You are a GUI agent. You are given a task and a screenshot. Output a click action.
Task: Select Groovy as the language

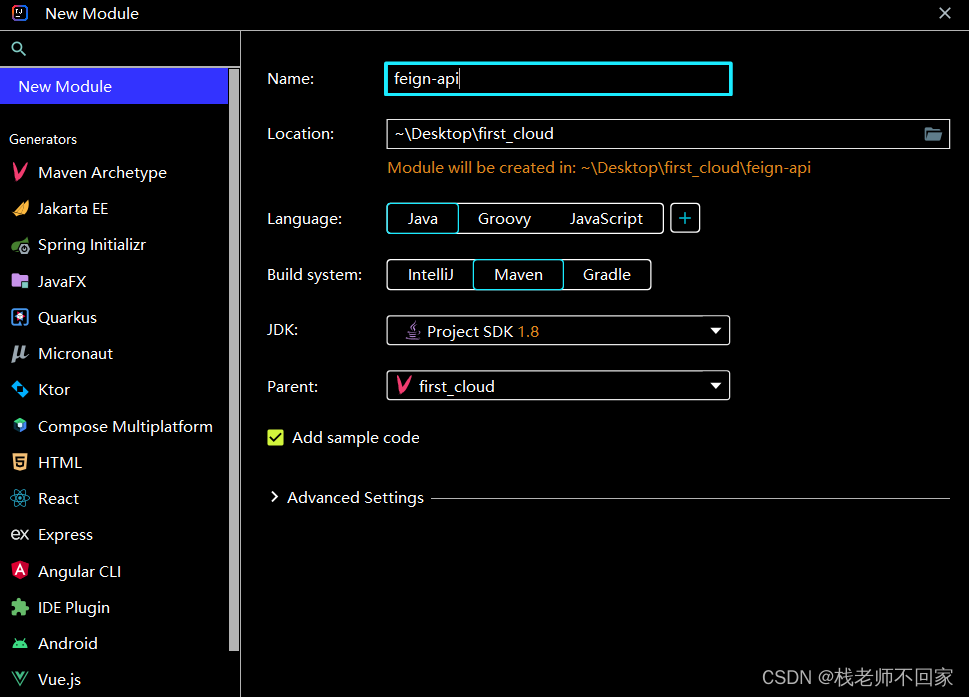click(504, 218)
